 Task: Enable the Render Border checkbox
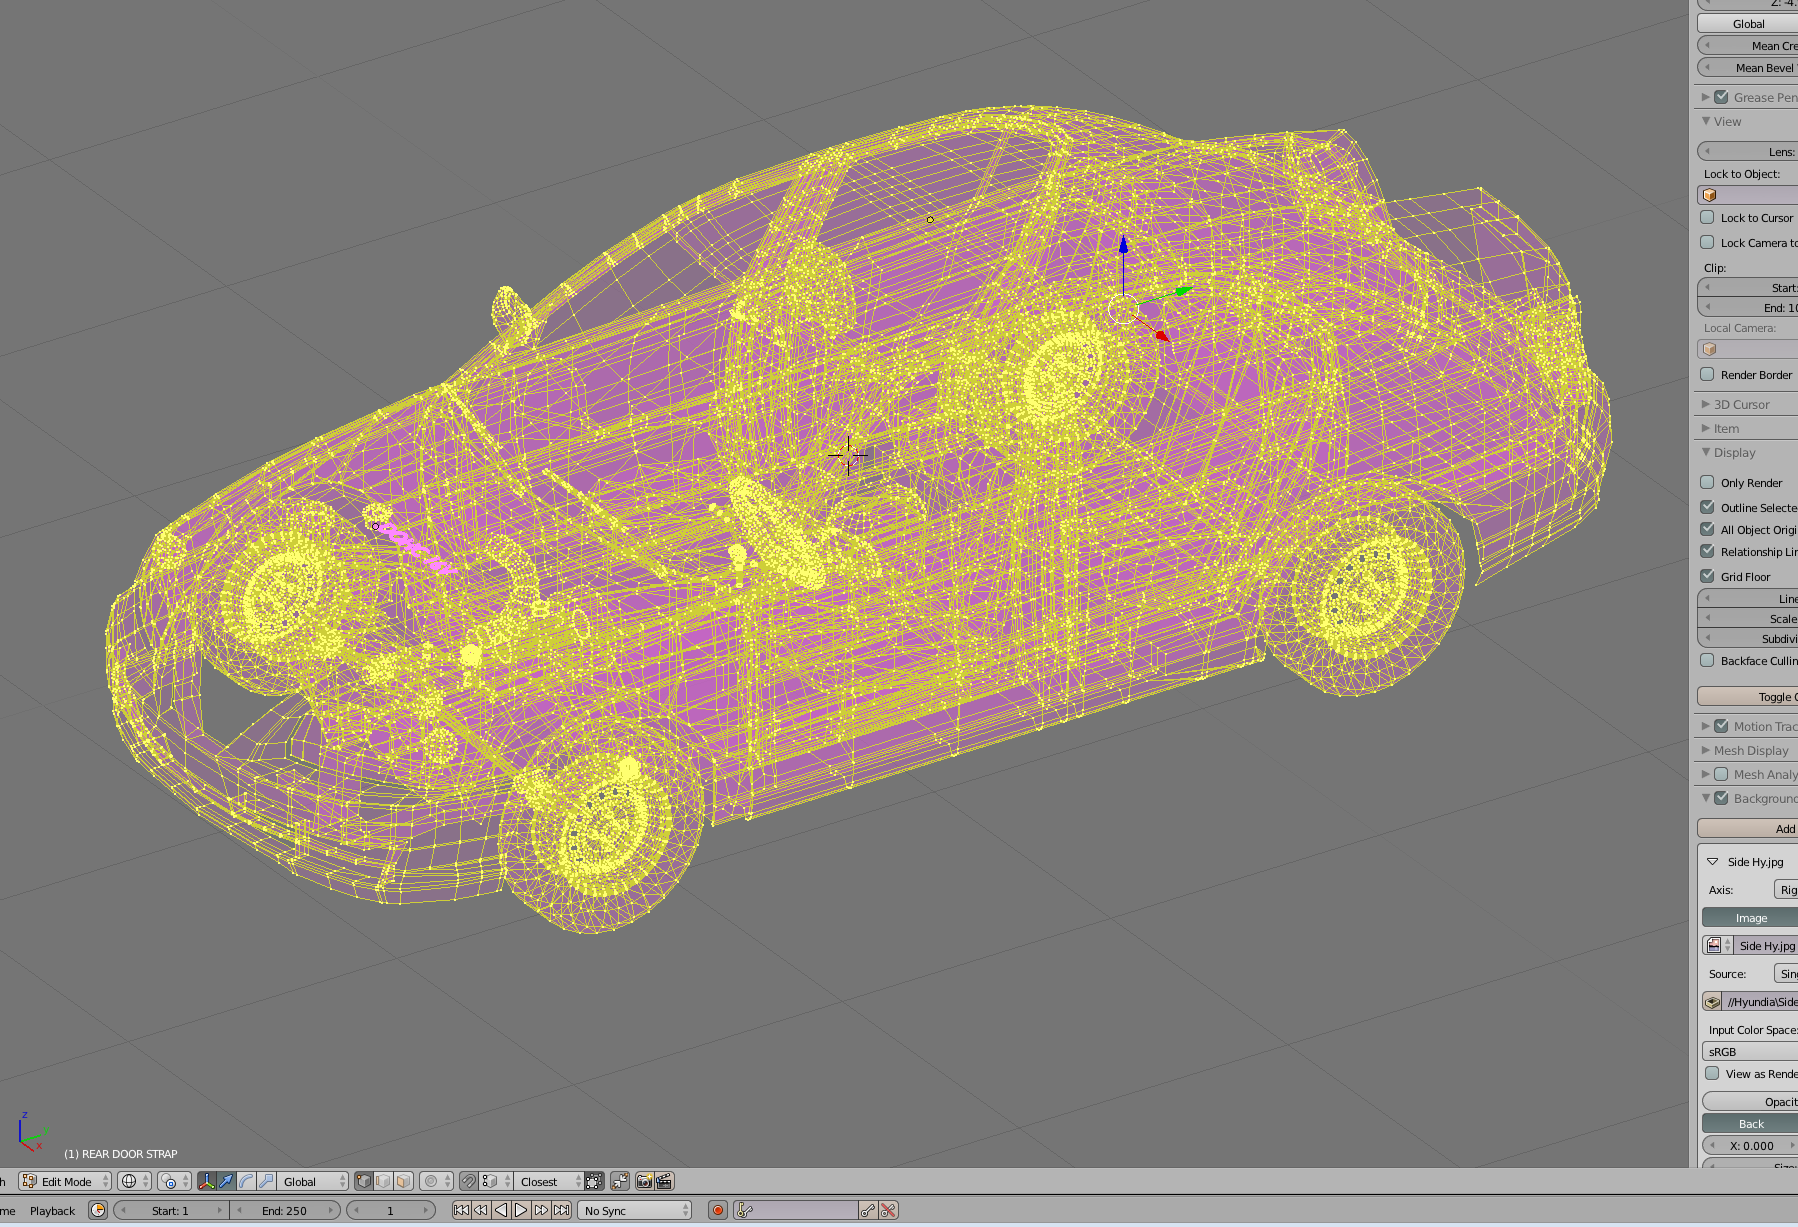point(1708,374)
